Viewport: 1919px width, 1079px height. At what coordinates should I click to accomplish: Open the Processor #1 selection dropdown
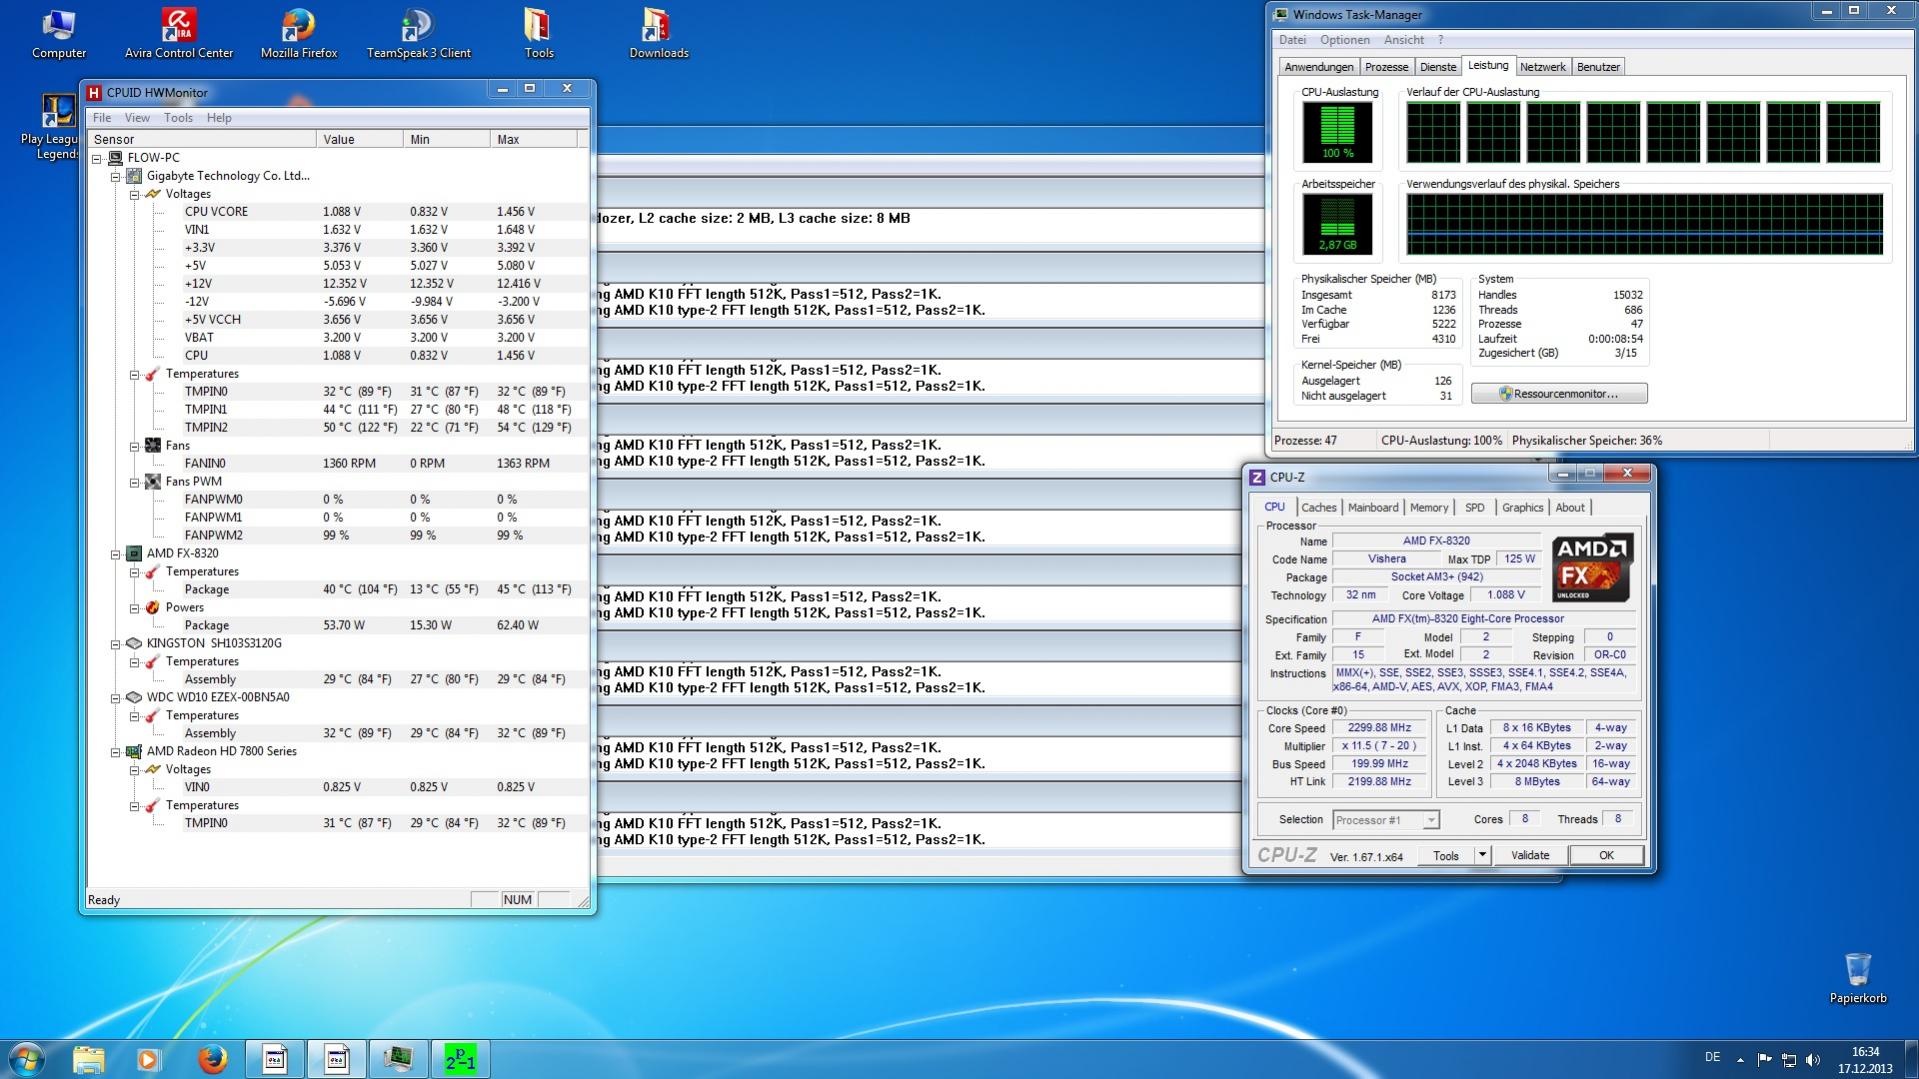[x=1431, y=820]
